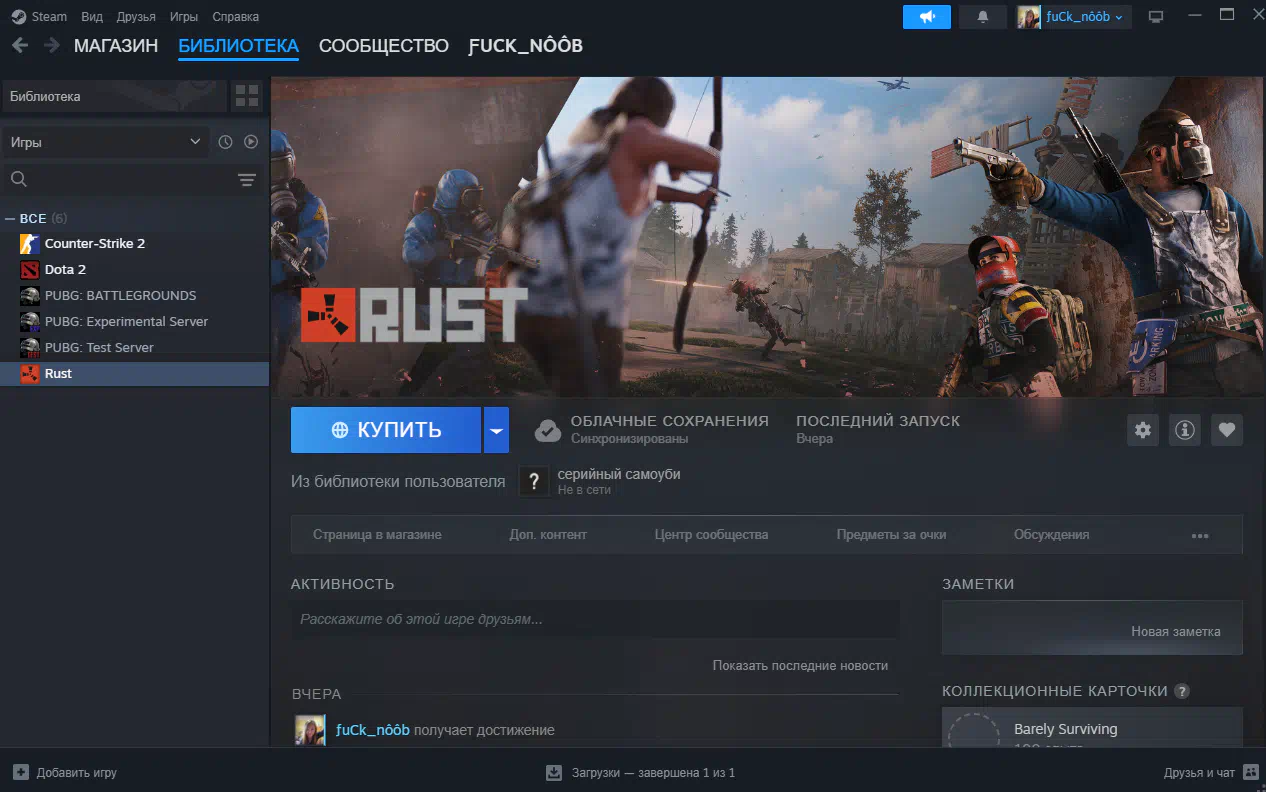This screenshot has width=1266, height=792.
Task: Open Друзья и чат text
Action: 1200,773
